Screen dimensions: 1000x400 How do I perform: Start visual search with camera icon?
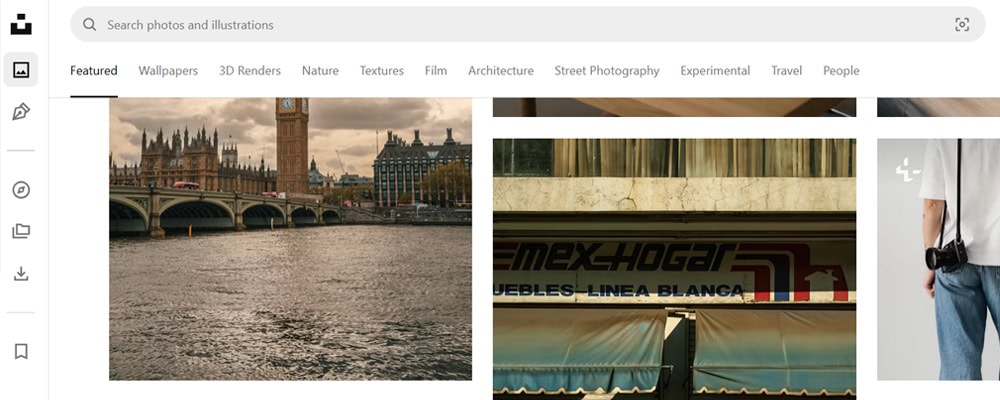(x=962, y=25)
